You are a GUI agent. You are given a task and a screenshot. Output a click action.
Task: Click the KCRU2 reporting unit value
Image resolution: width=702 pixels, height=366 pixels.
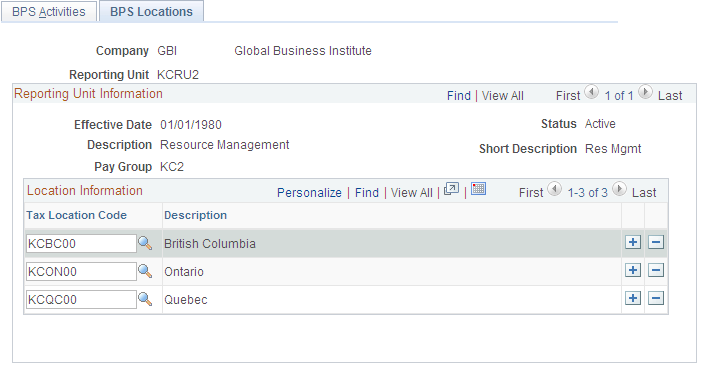tap(178, 75)
